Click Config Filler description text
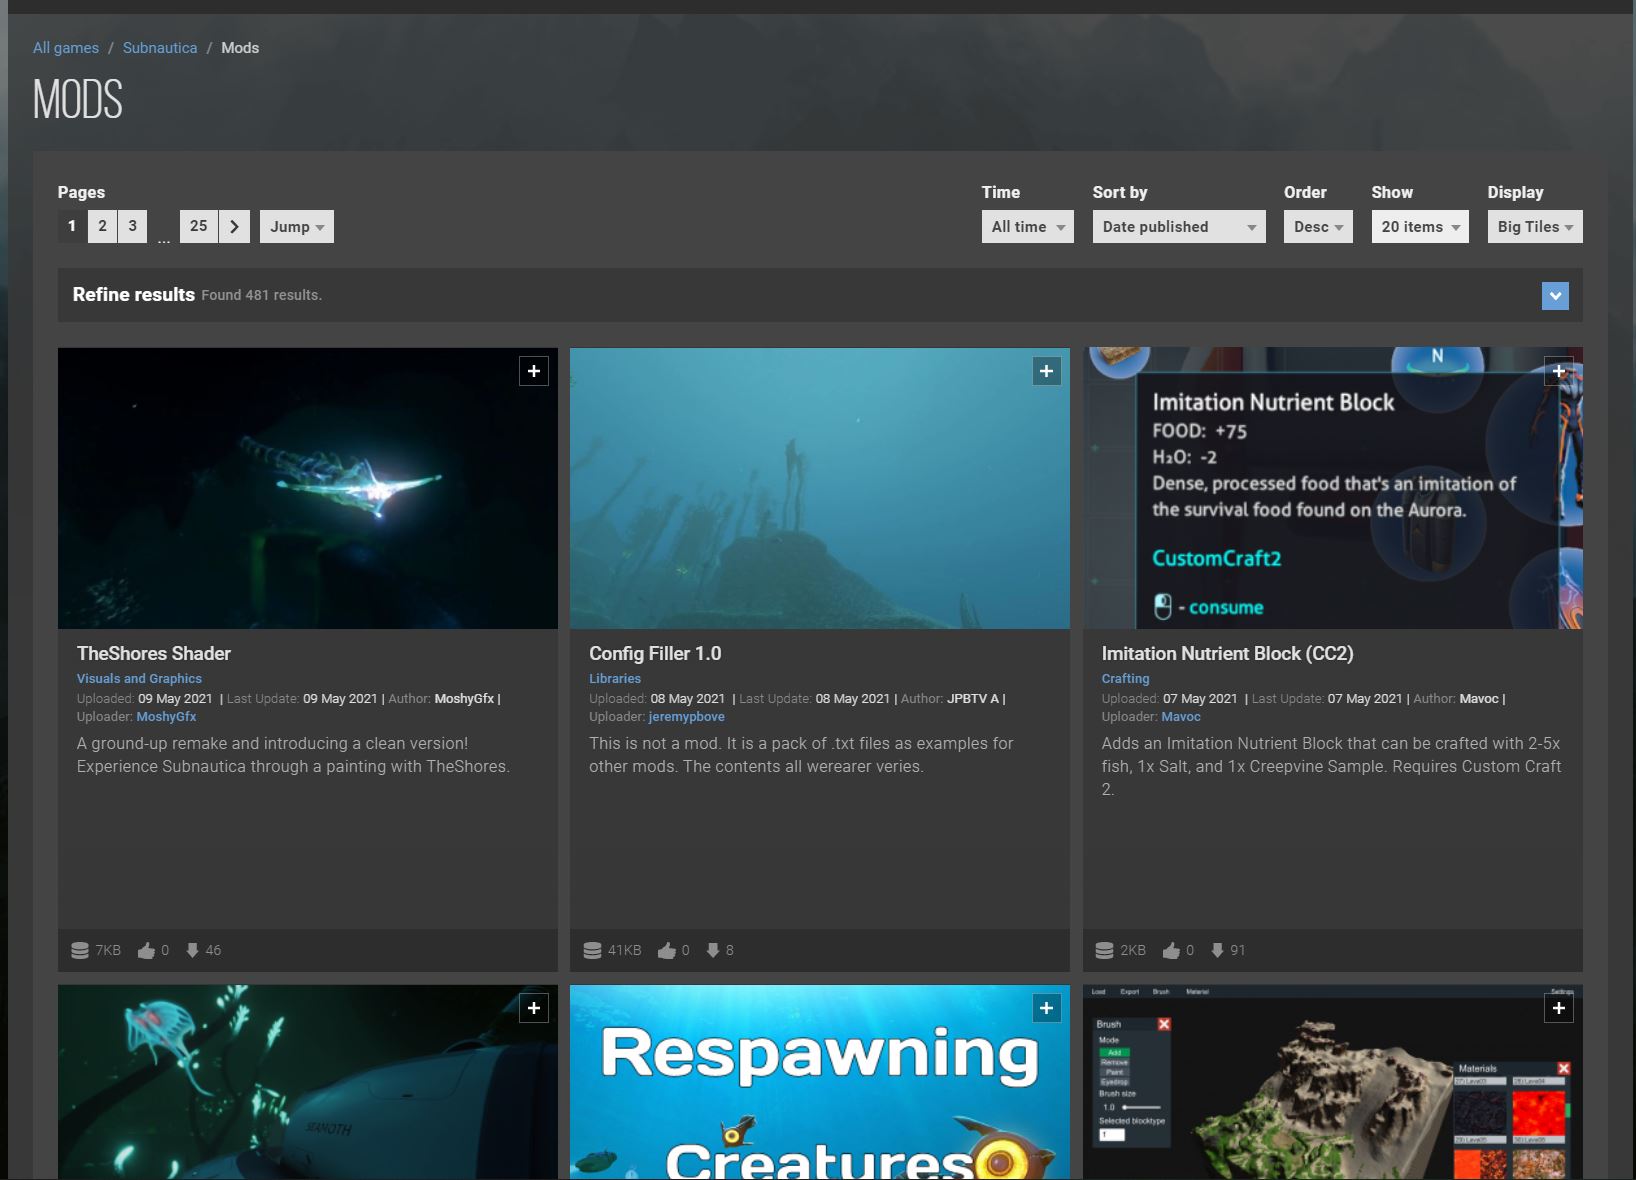Screen dimensions: 1636x1180 click(x=801, y=755)
